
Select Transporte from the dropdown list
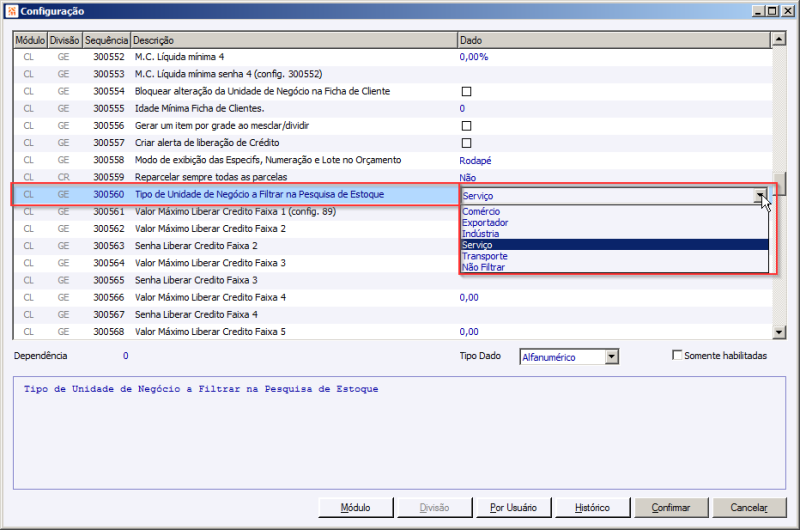(x=614, y=256)
